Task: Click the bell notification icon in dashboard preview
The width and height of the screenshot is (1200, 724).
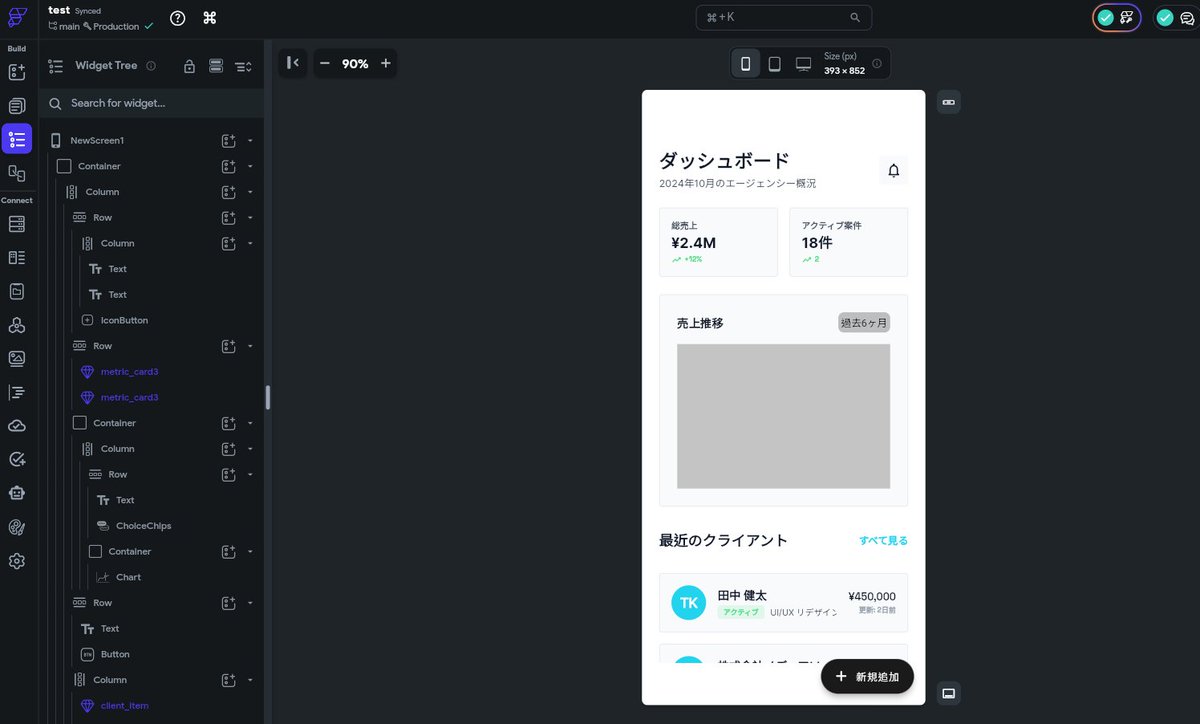Action: pyautogui.click(x=893, y=171)
